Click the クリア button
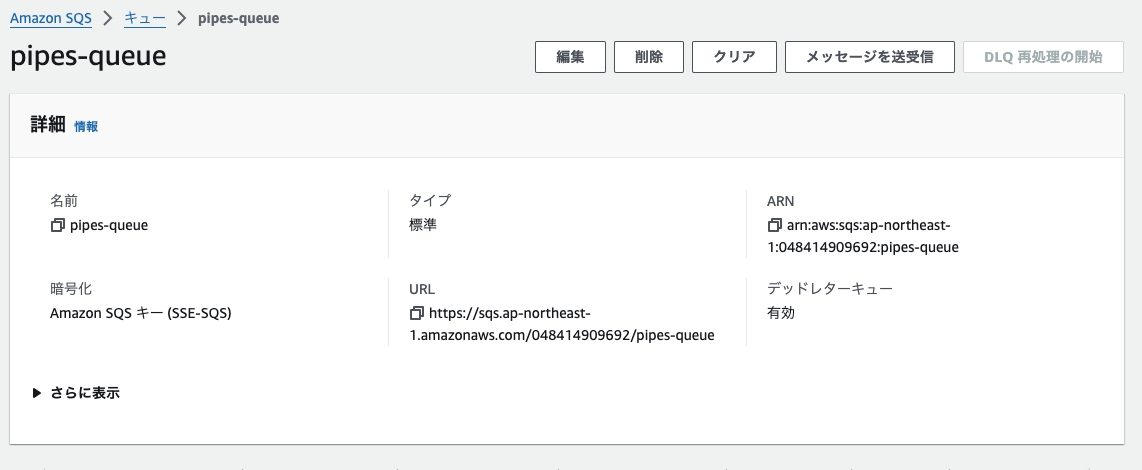 pos(734,57)
